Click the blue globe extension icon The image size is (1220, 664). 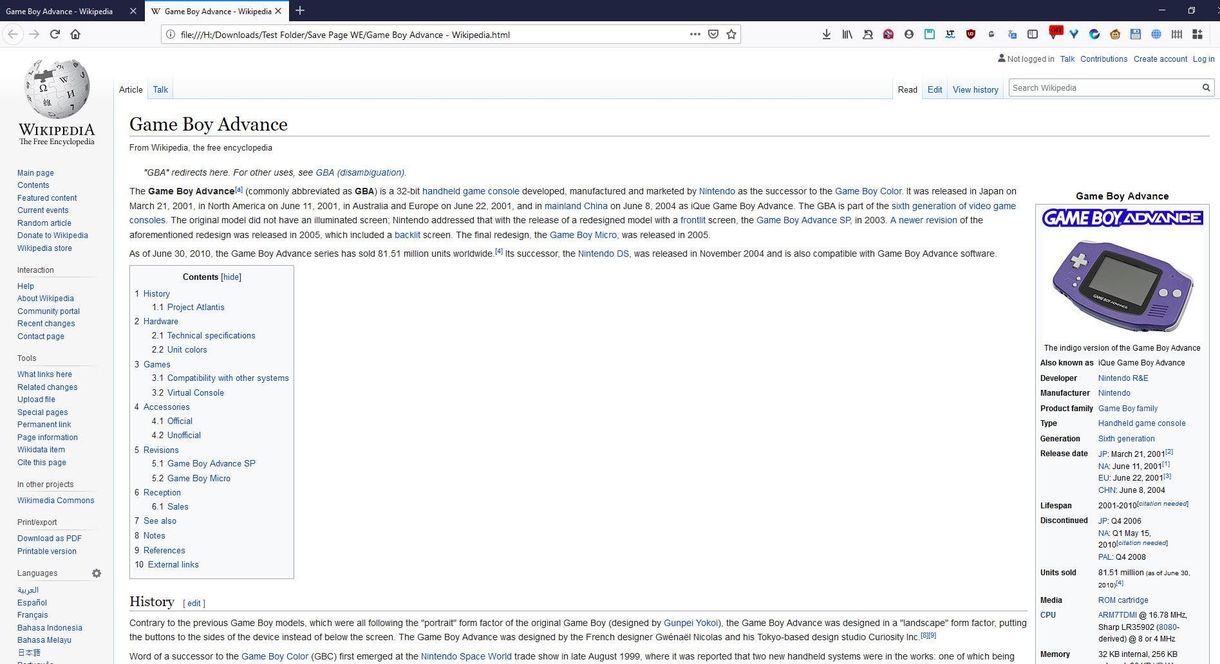[x=1156, y=34]
